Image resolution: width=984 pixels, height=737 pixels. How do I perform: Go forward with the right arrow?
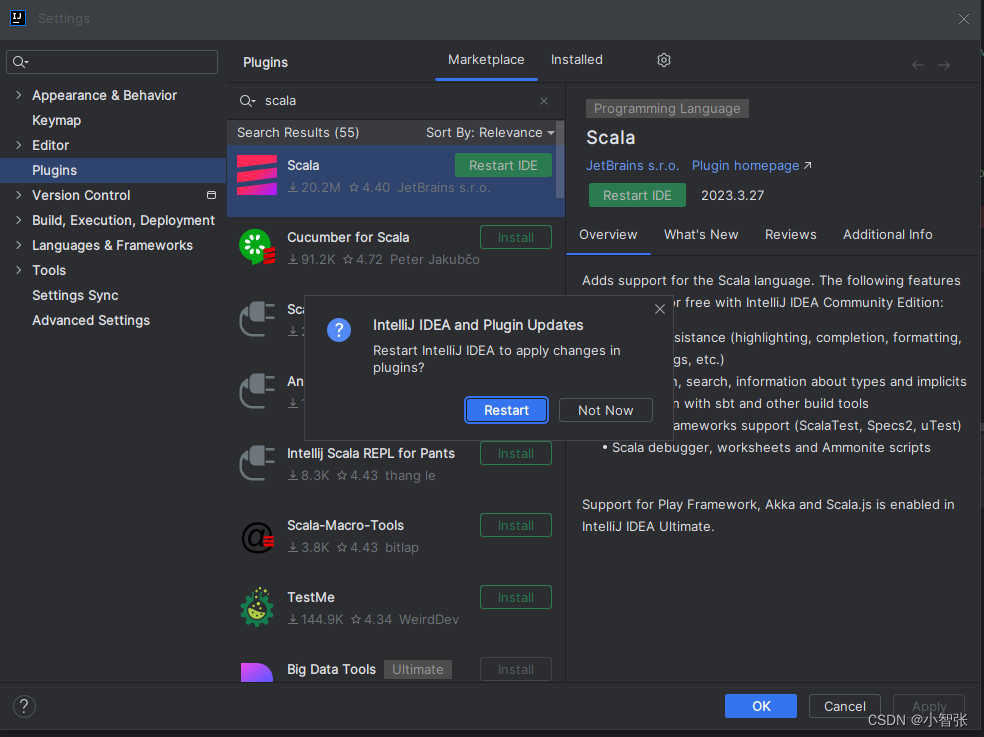pos(944,65)
